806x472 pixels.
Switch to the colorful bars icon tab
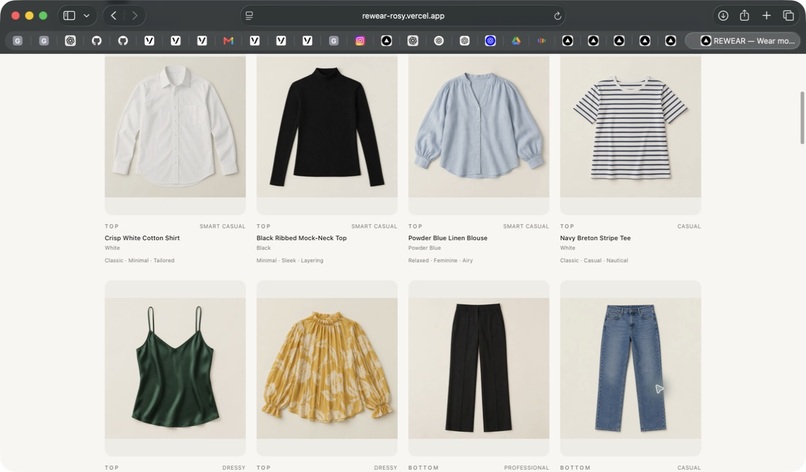pyautogui.click(x=542, y=41)
